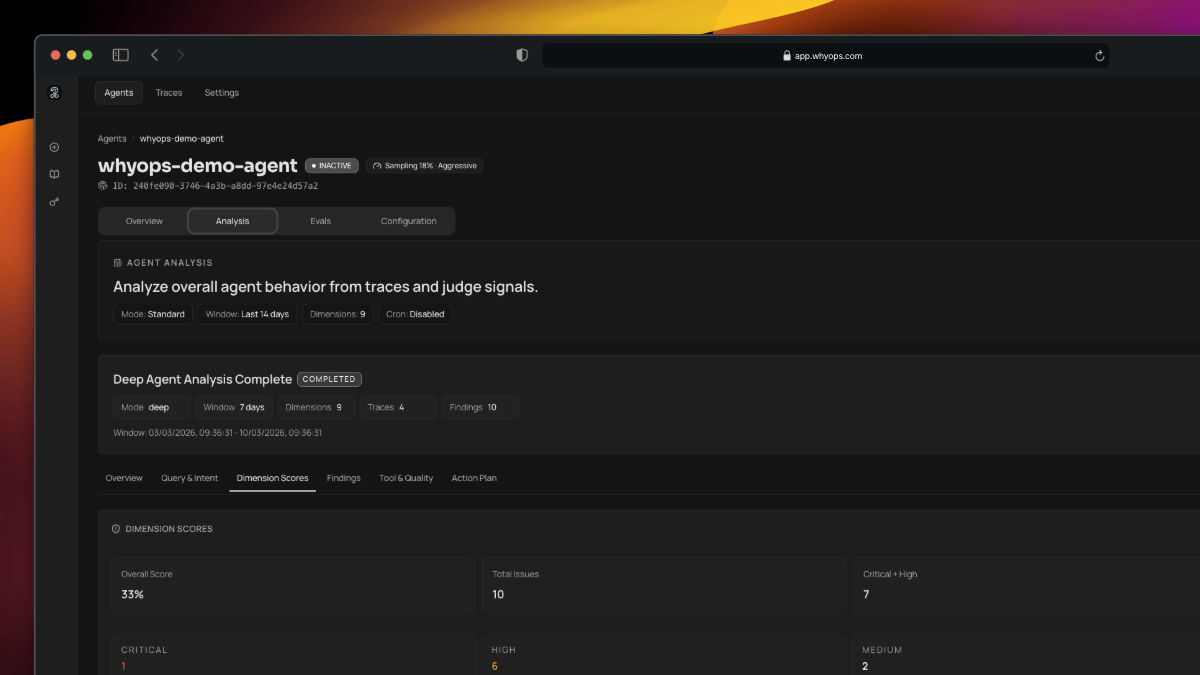1200x675 pixels.
Task: Click the Cron: Disabled chip
Action: pos(415,314)
